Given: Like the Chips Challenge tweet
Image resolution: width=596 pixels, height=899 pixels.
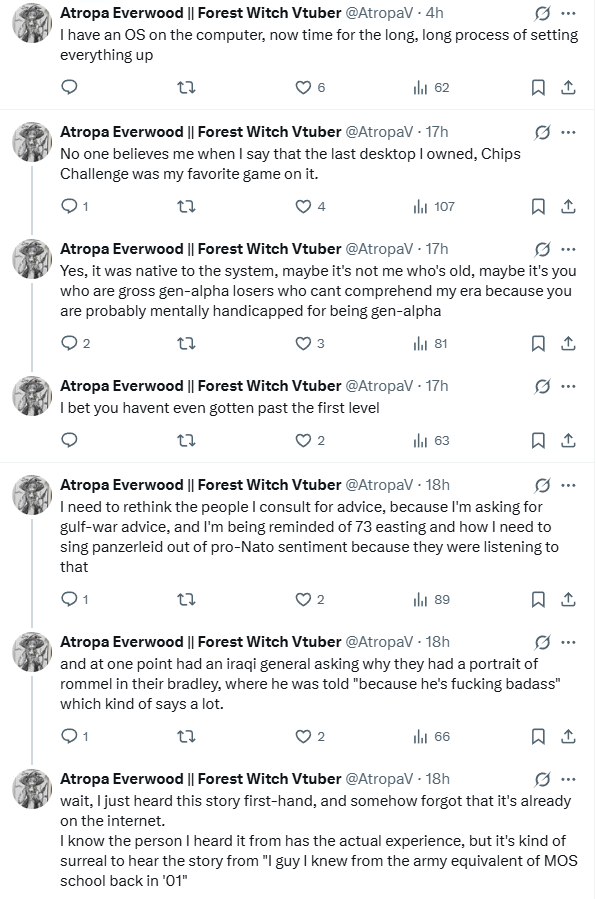Looking at the screenshot, I should point(310,206).
